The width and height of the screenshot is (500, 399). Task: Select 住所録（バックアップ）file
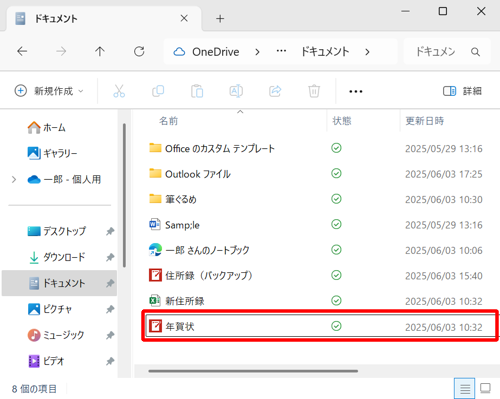[x=209, y=276]
